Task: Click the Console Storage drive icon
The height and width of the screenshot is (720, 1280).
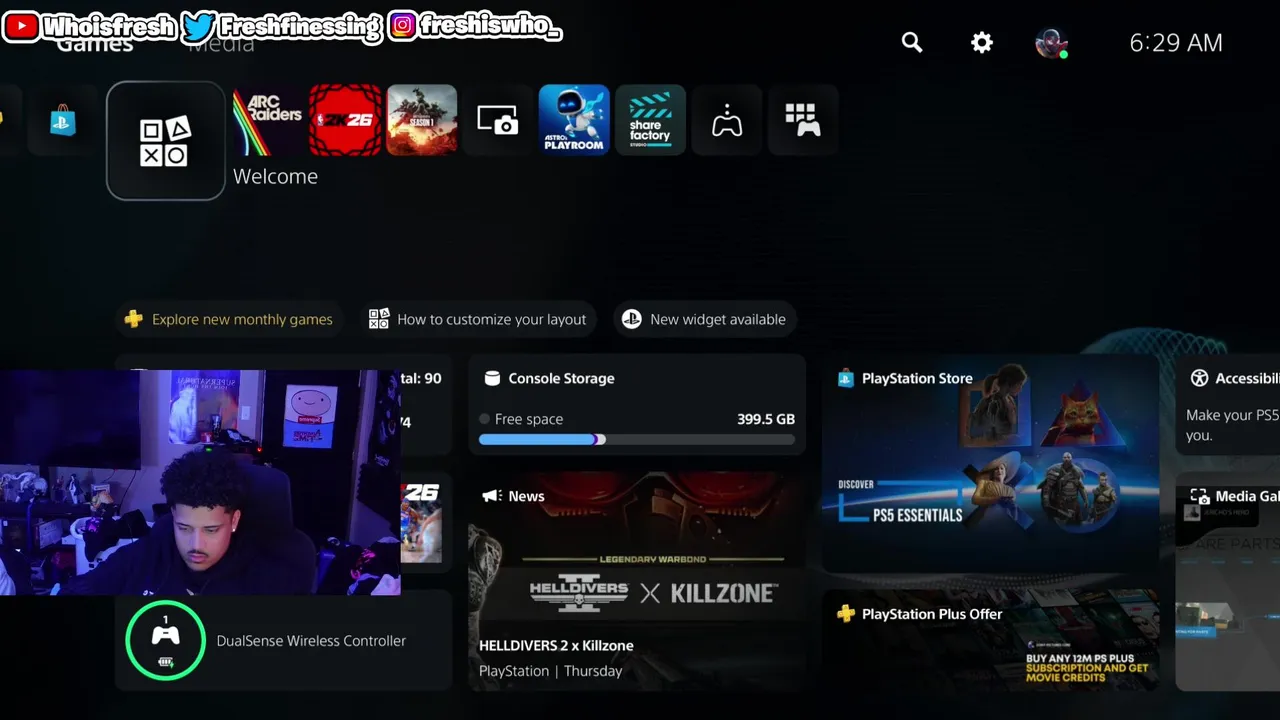Action: [492, 378]
